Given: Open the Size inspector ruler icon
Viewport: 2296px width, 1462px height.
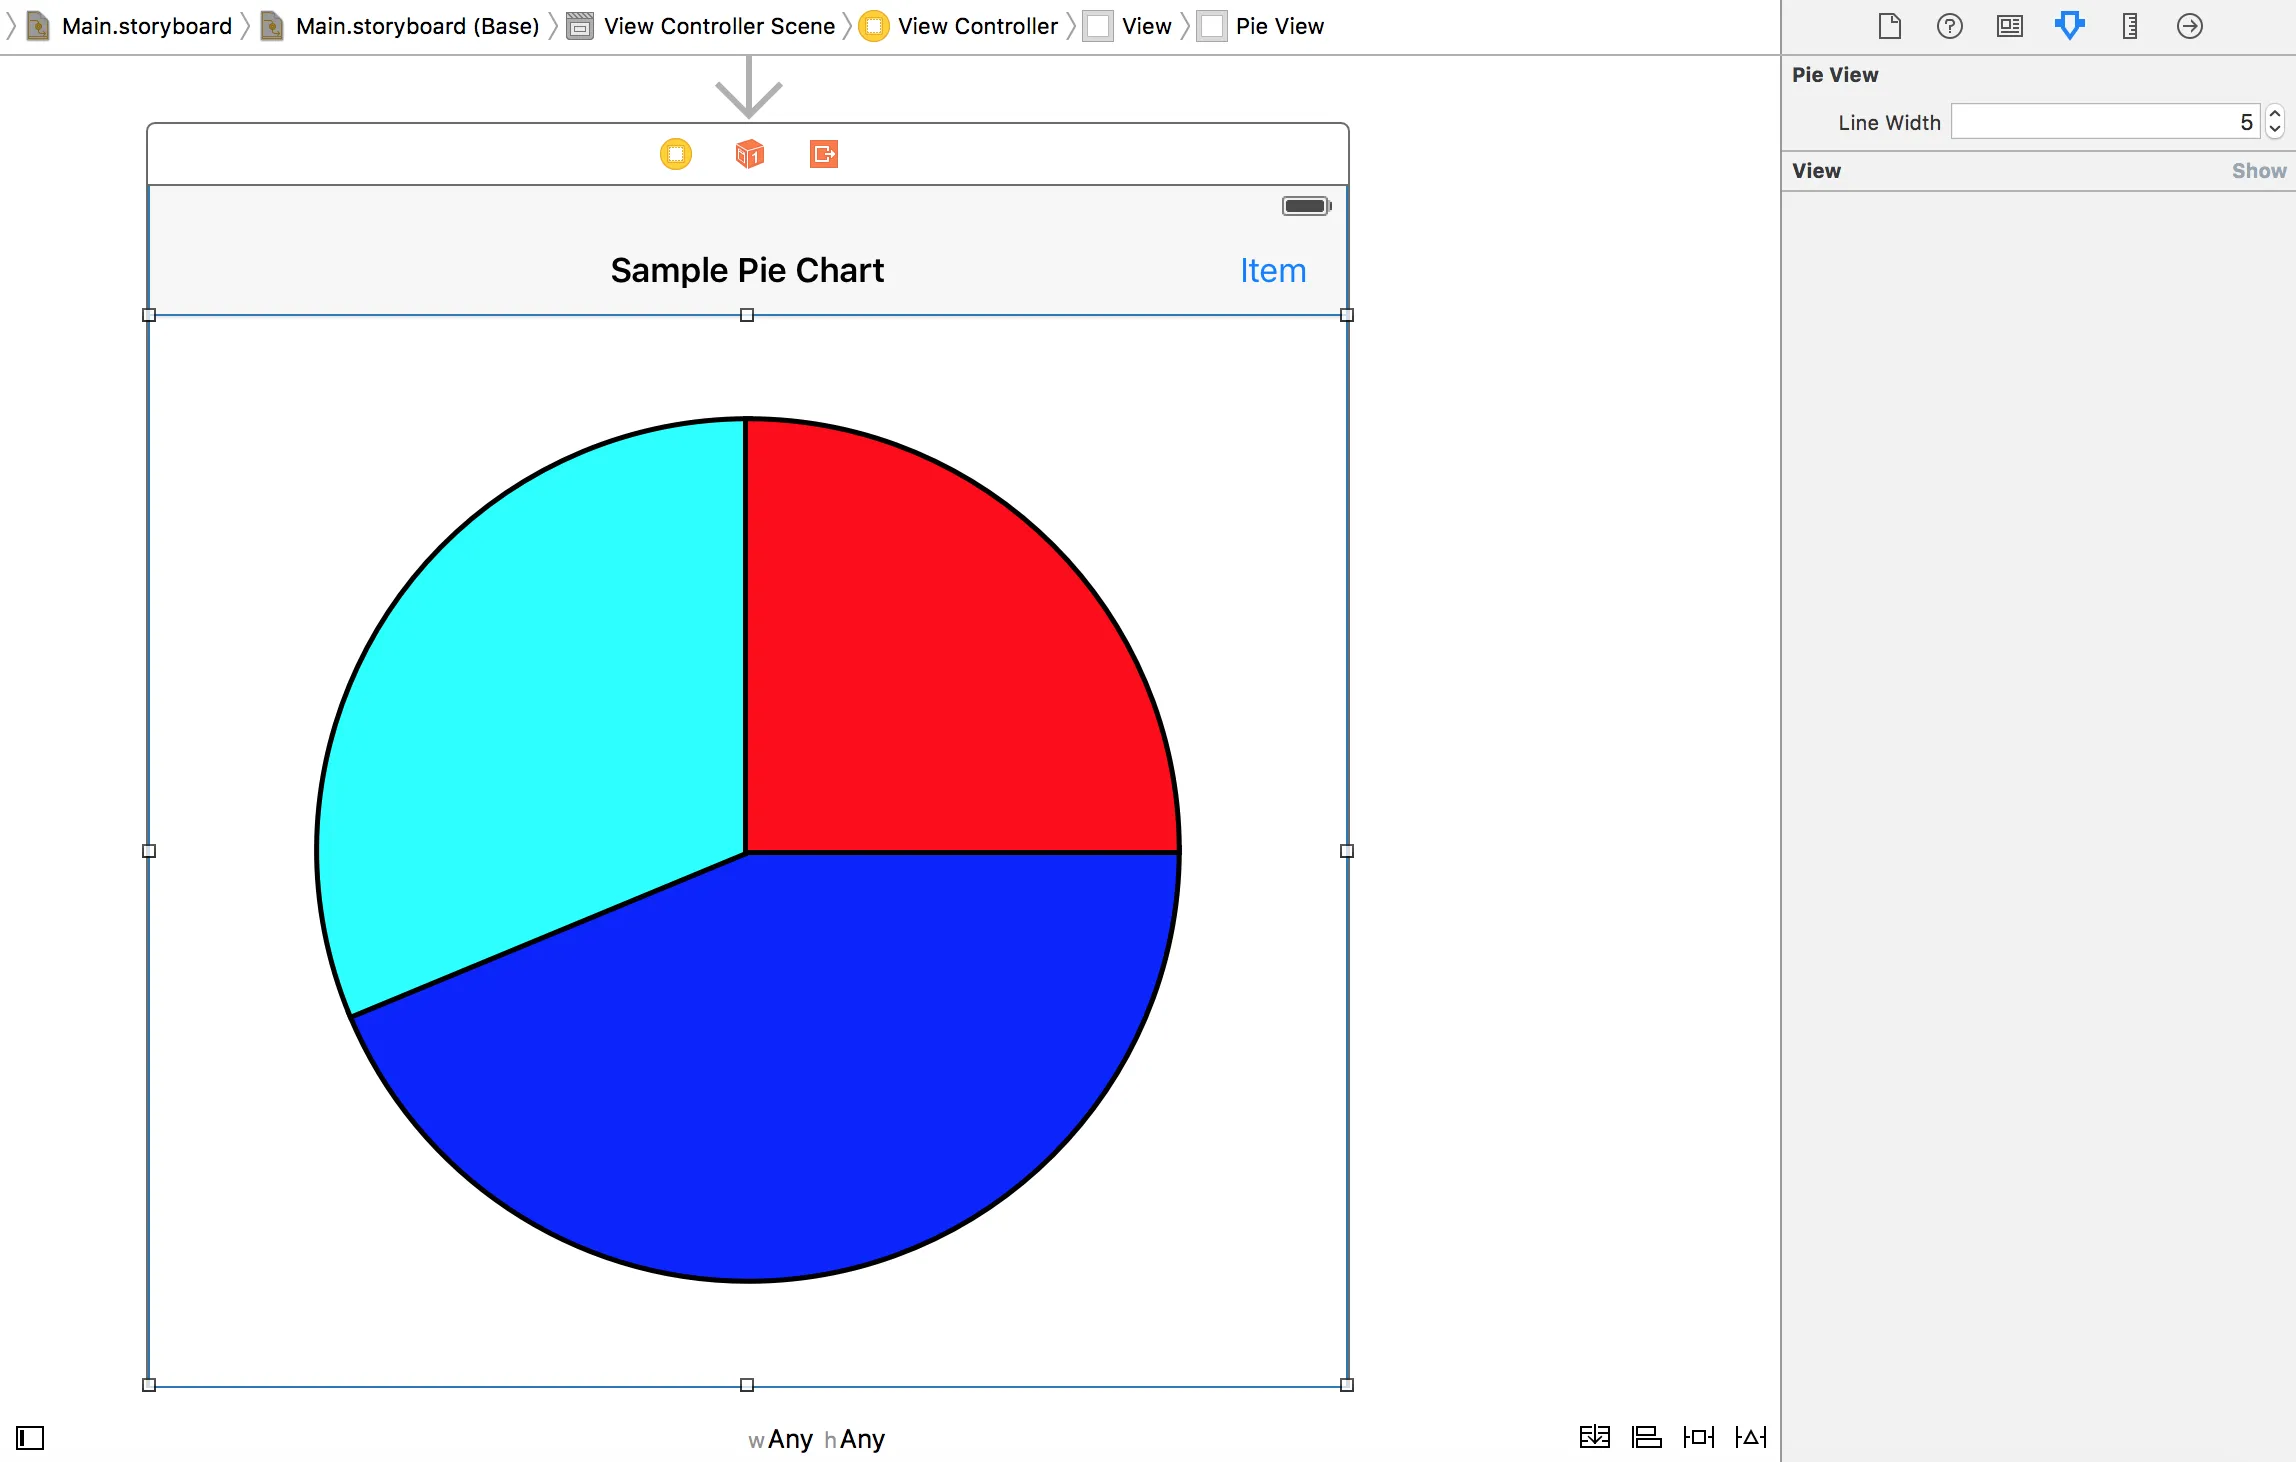Looking at the screenshot, I should 2129,26.
